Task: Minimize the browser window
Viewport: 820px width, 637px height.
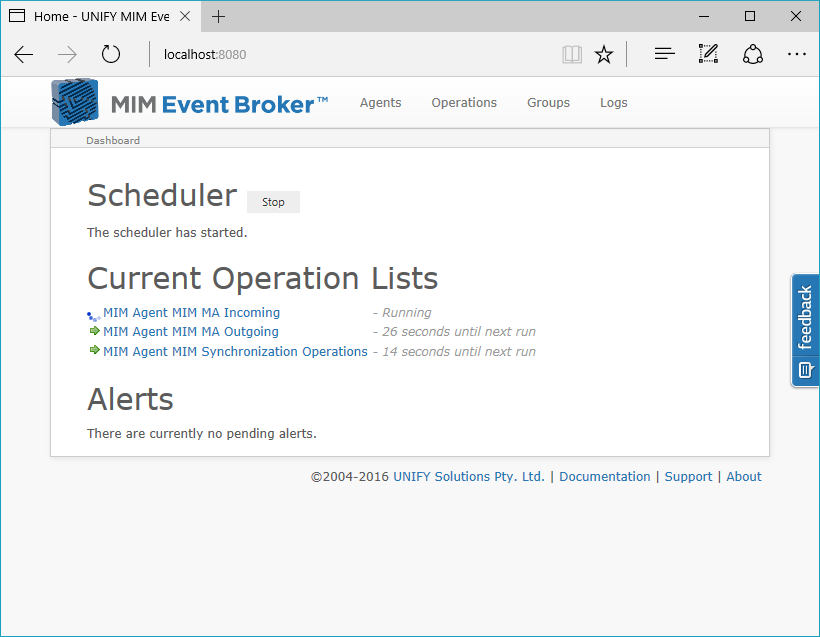Action: click(704, 16)
